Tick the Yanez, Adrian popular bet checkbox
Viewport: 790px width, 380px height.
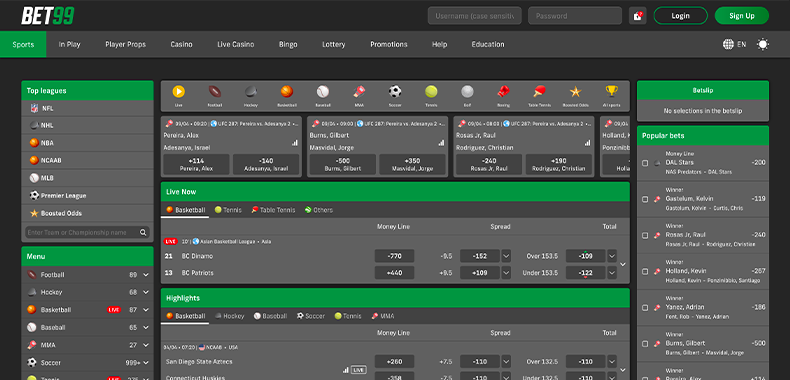(645, 307)
